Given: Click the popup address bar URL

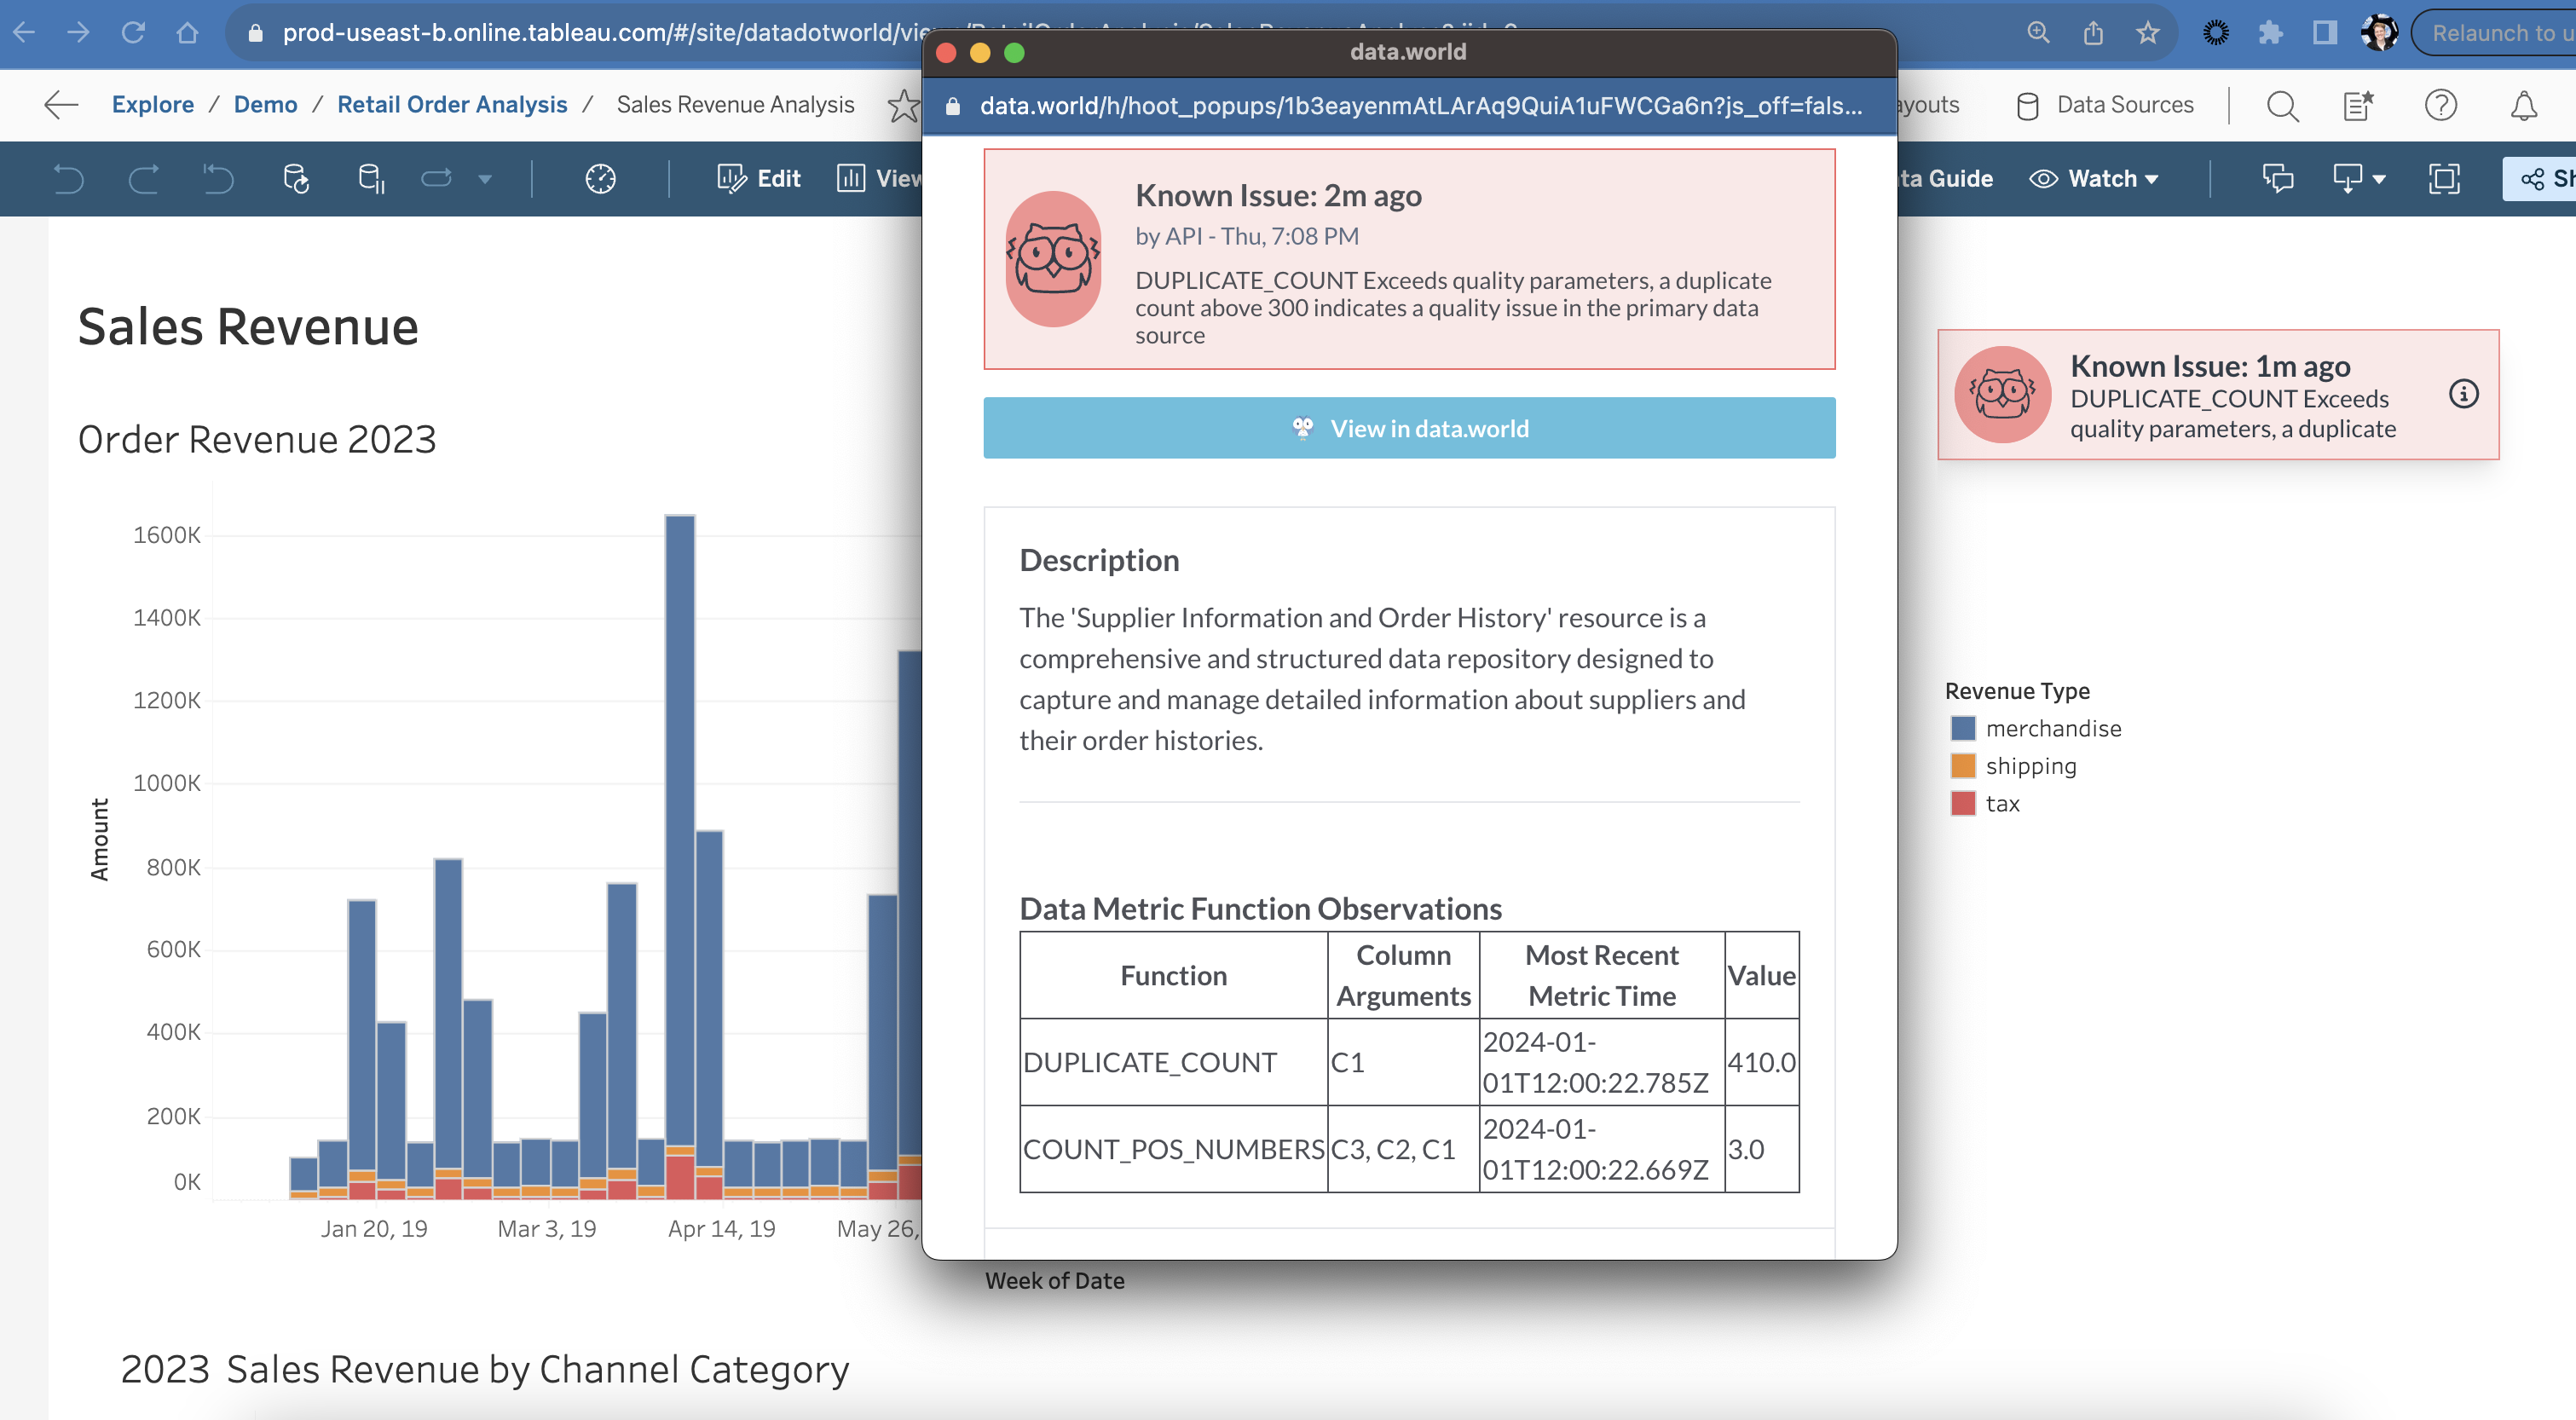Looking at the screenshot, I should coord(1421,105).
